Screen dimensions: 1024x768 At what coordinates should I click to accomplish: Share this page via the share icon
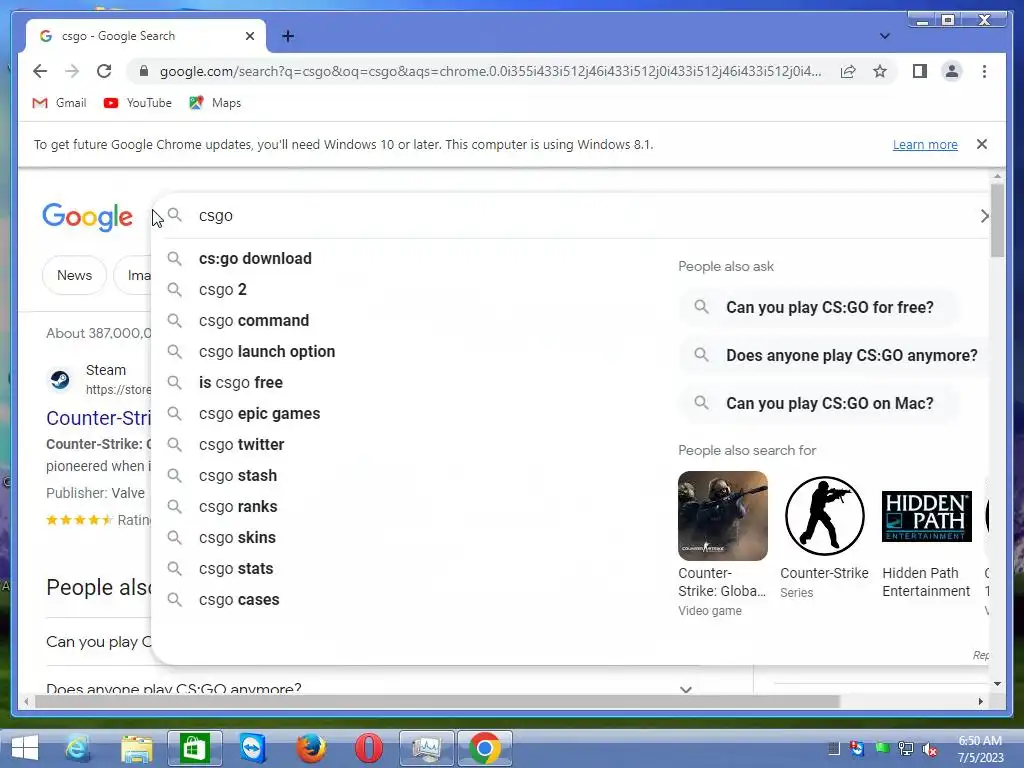tap(848, 71)
